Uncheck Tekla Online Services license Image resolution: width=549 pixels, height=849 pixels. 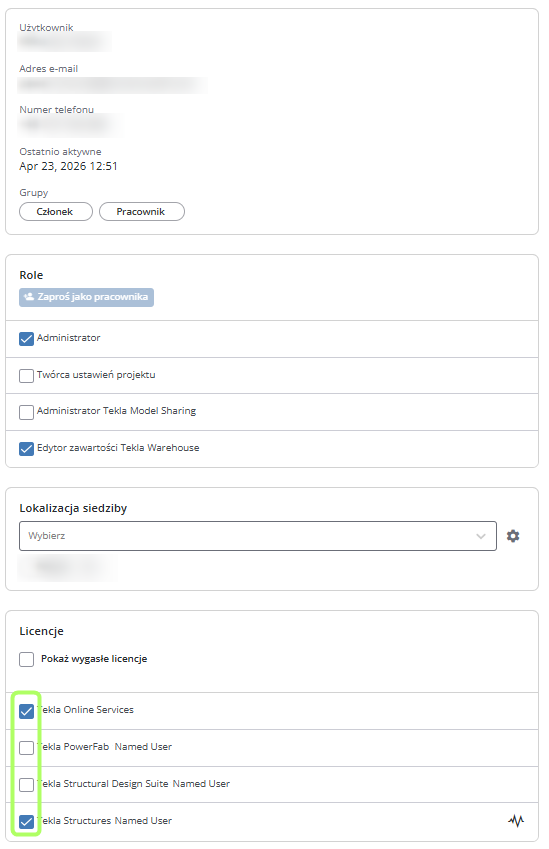point(27,710)
